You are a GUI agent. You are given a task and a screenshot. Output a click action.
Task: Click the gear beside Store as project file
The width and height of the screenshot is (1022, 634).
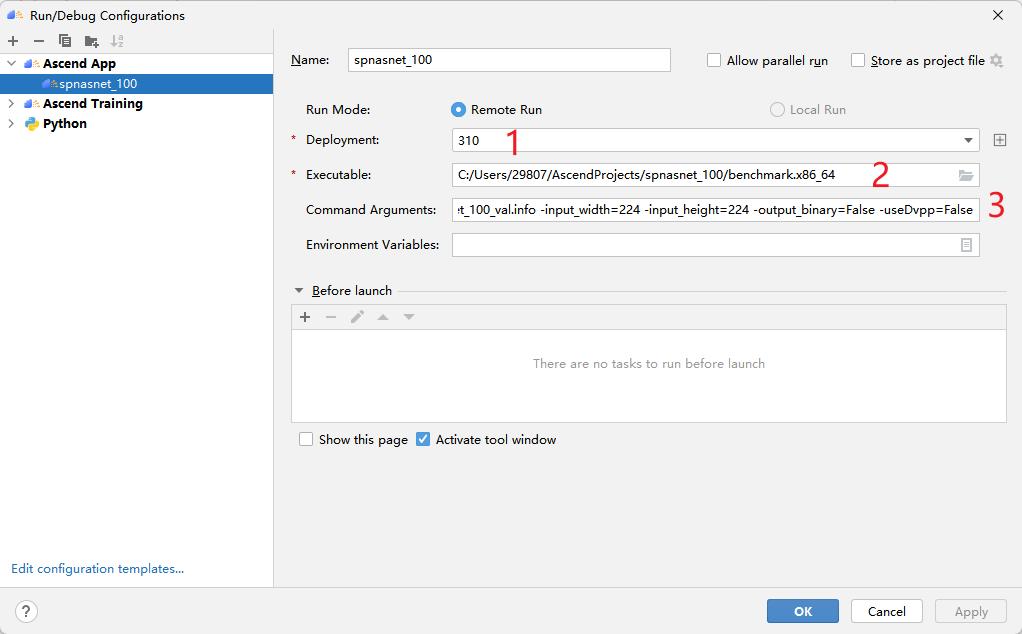click(996, 60)
